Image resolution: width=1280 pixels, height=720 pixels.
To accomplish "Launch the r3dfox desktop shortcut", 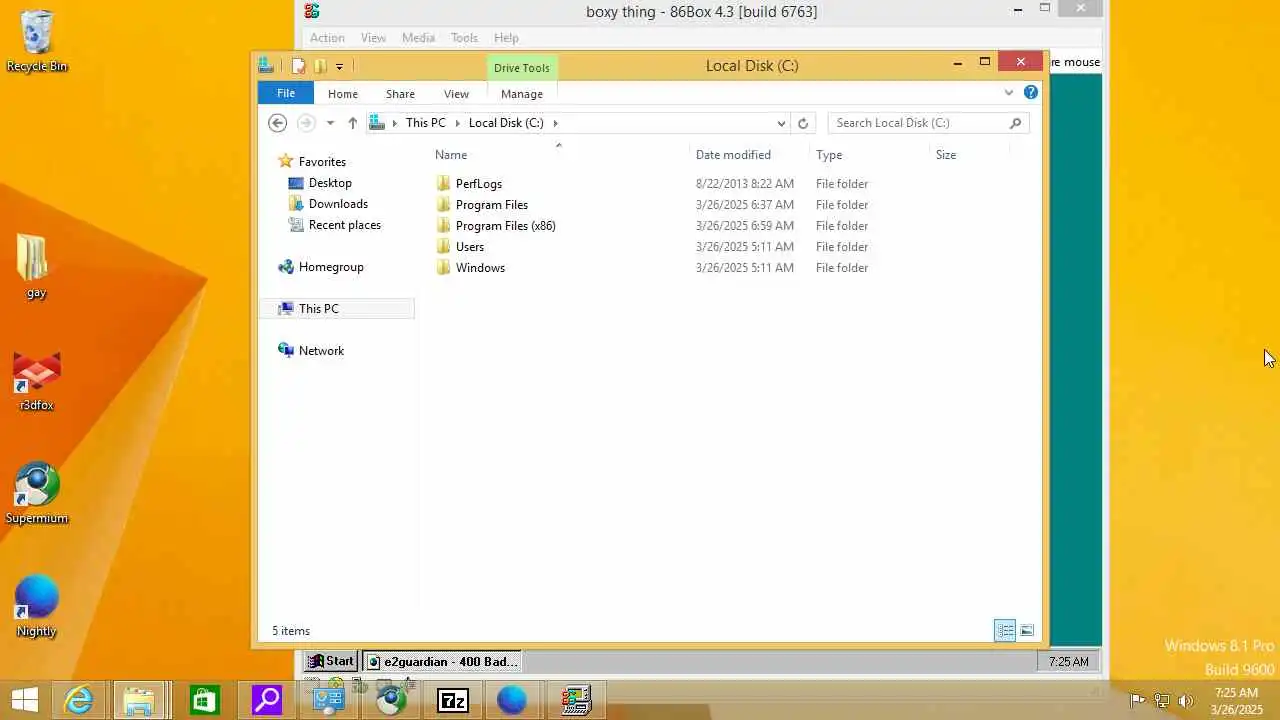I will [x=37, y=381].
